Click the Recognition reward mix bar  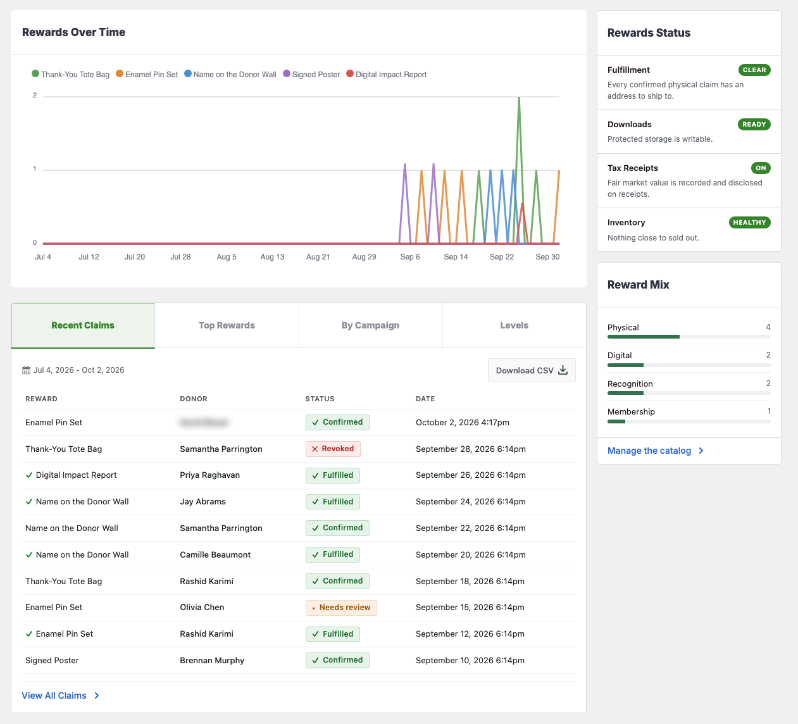pos(689,393)
